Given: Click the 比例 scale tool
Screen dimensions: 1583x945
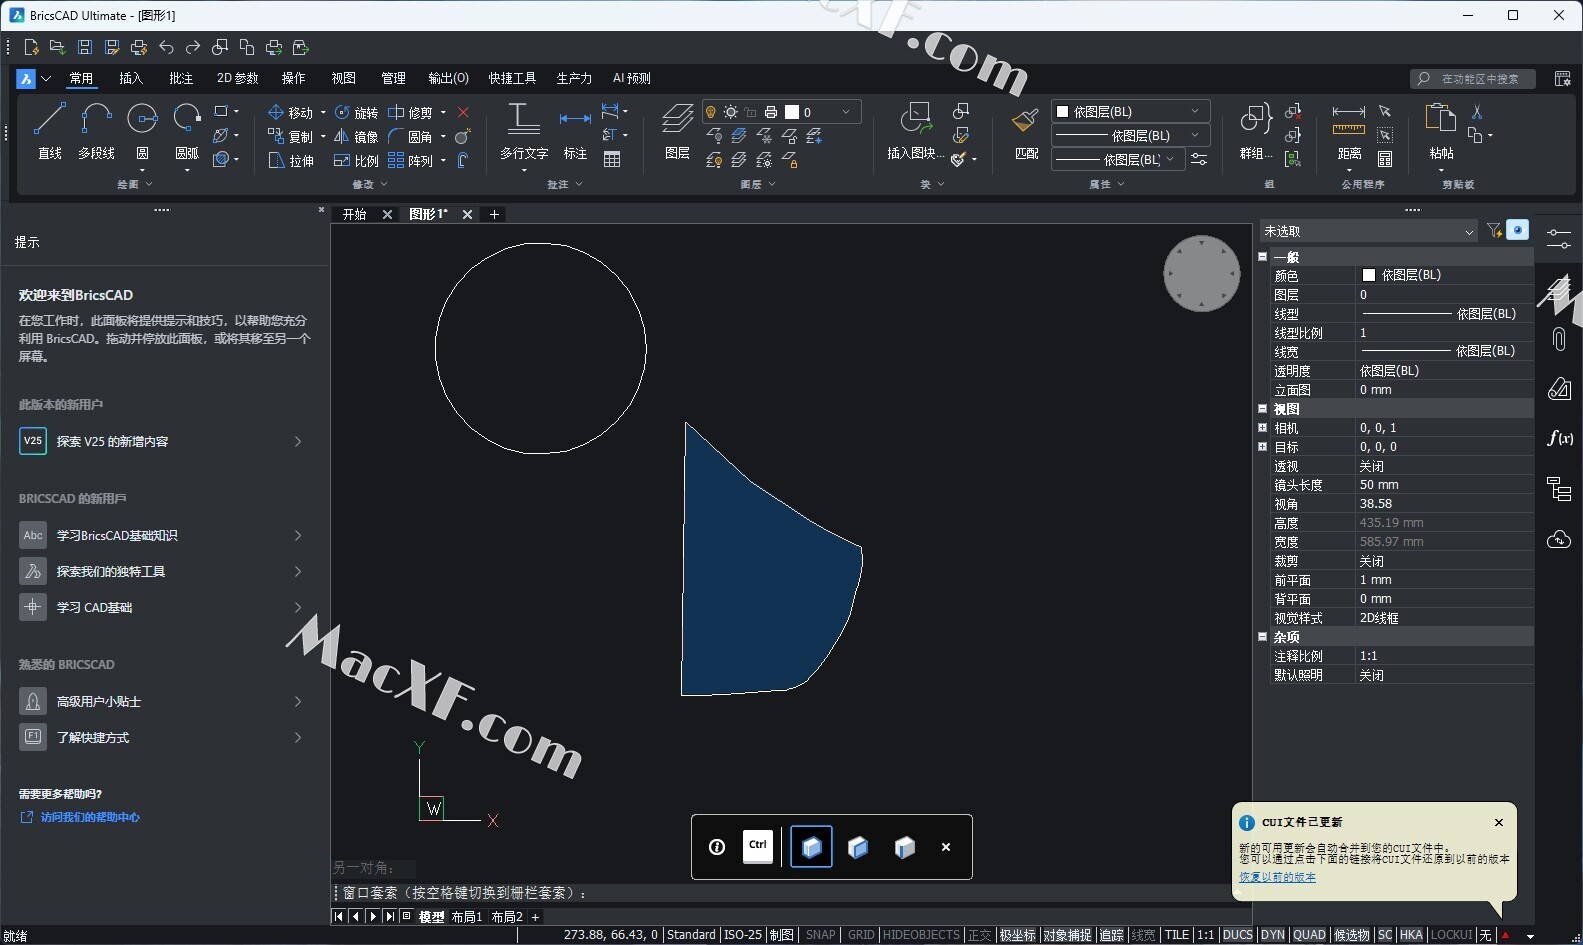Looking at the screenshot, I should (356, 160).
